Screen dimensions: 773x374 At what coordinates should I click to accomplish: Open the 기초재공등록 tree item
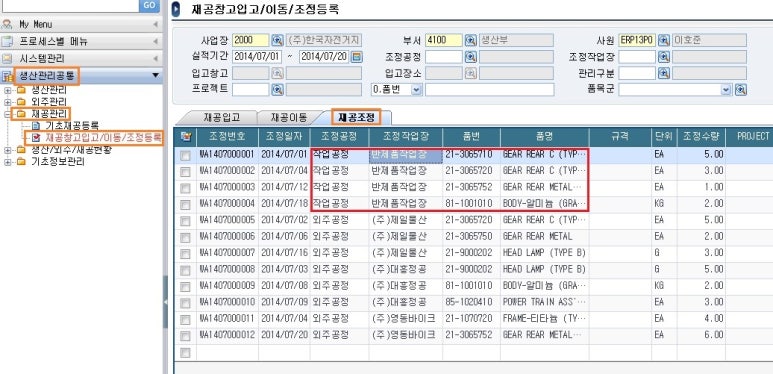(x=71, y=126)
